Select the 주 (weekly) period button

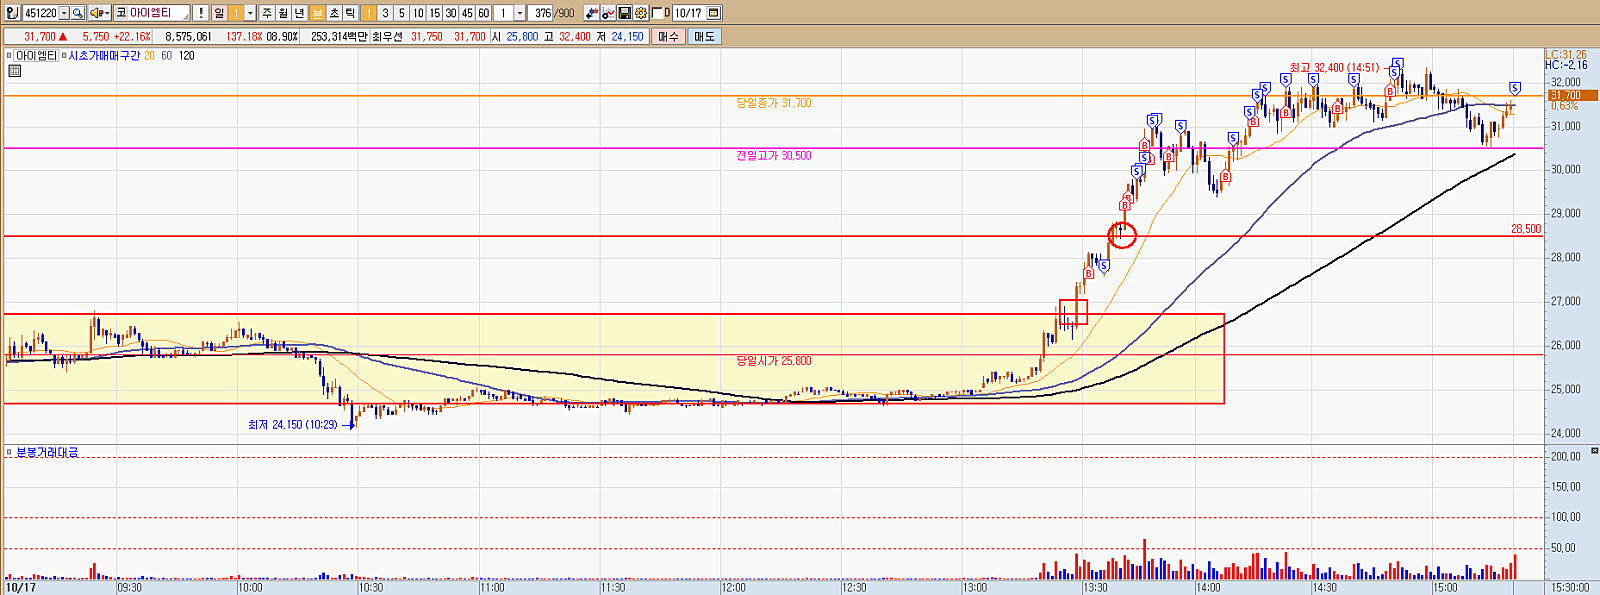(267, 13)
